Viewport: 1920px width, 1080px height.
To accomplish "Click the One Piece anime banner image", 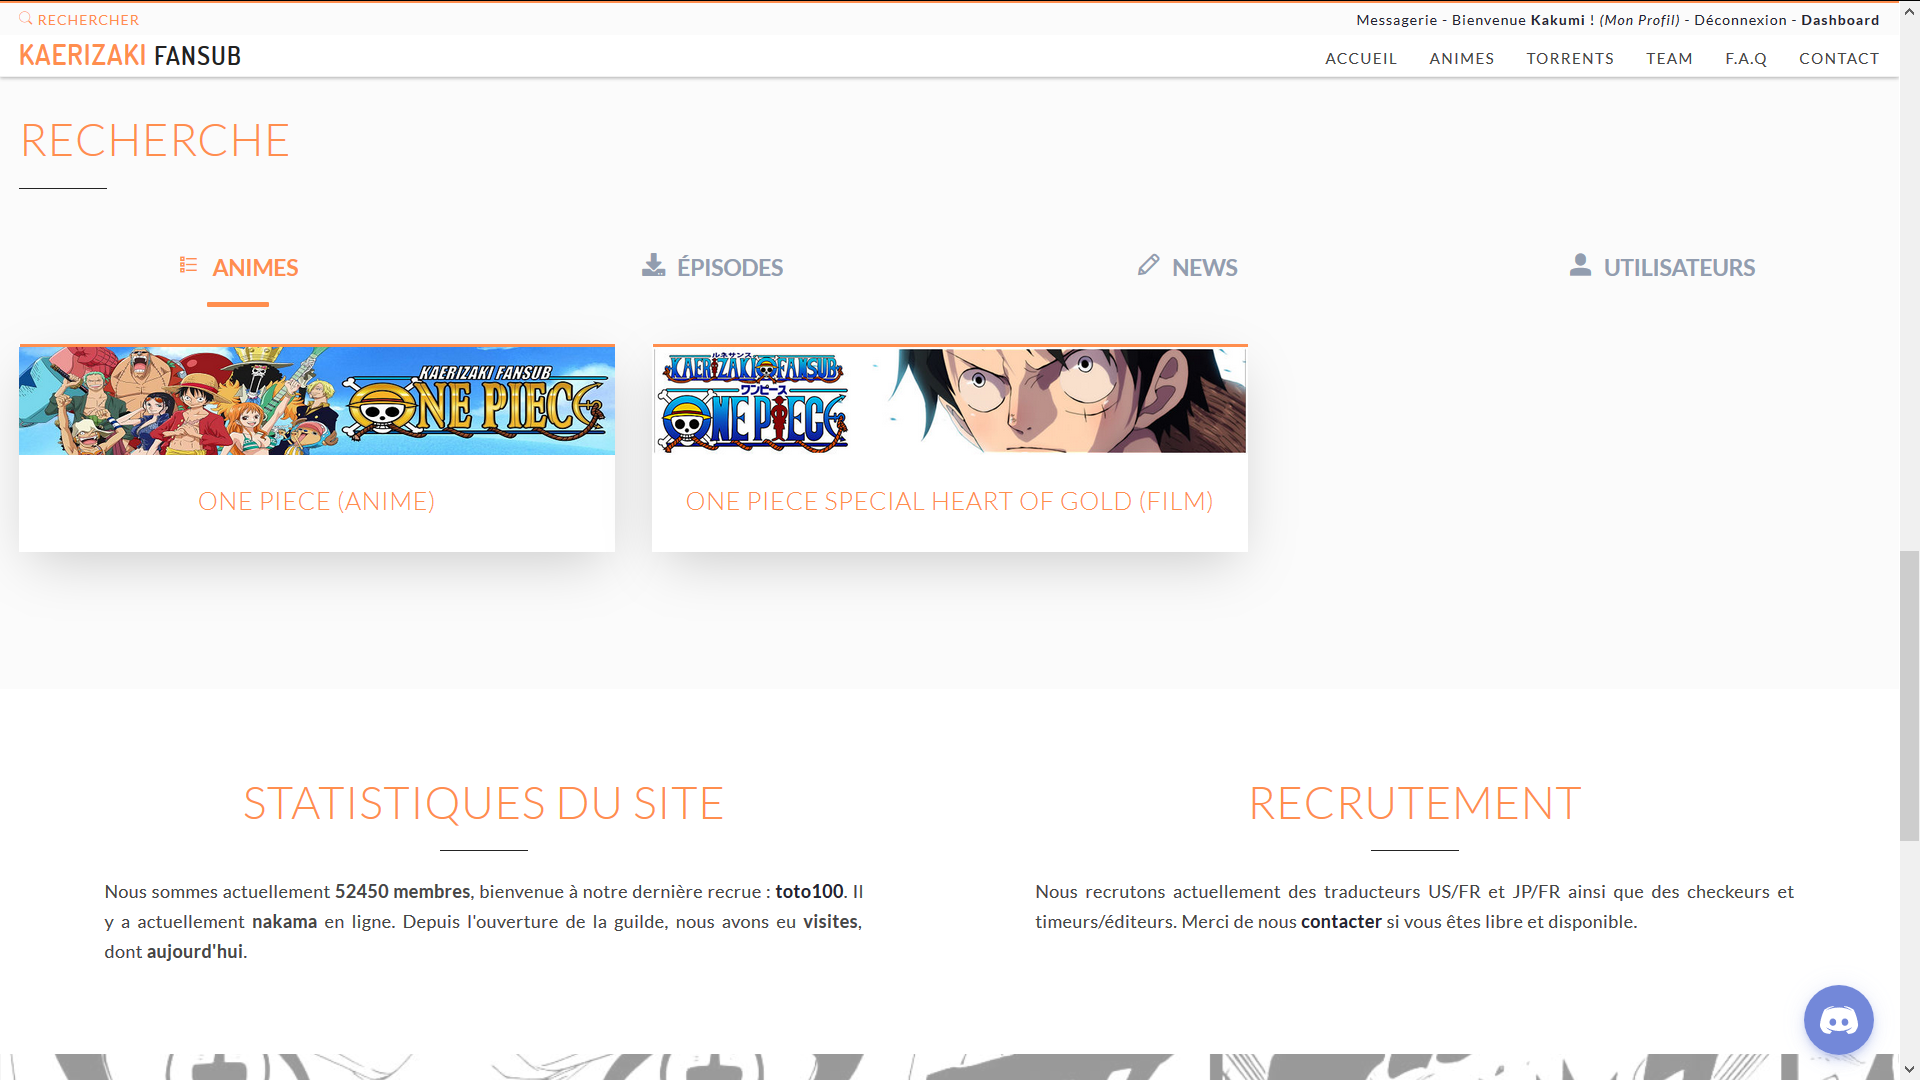I will 317,401.
